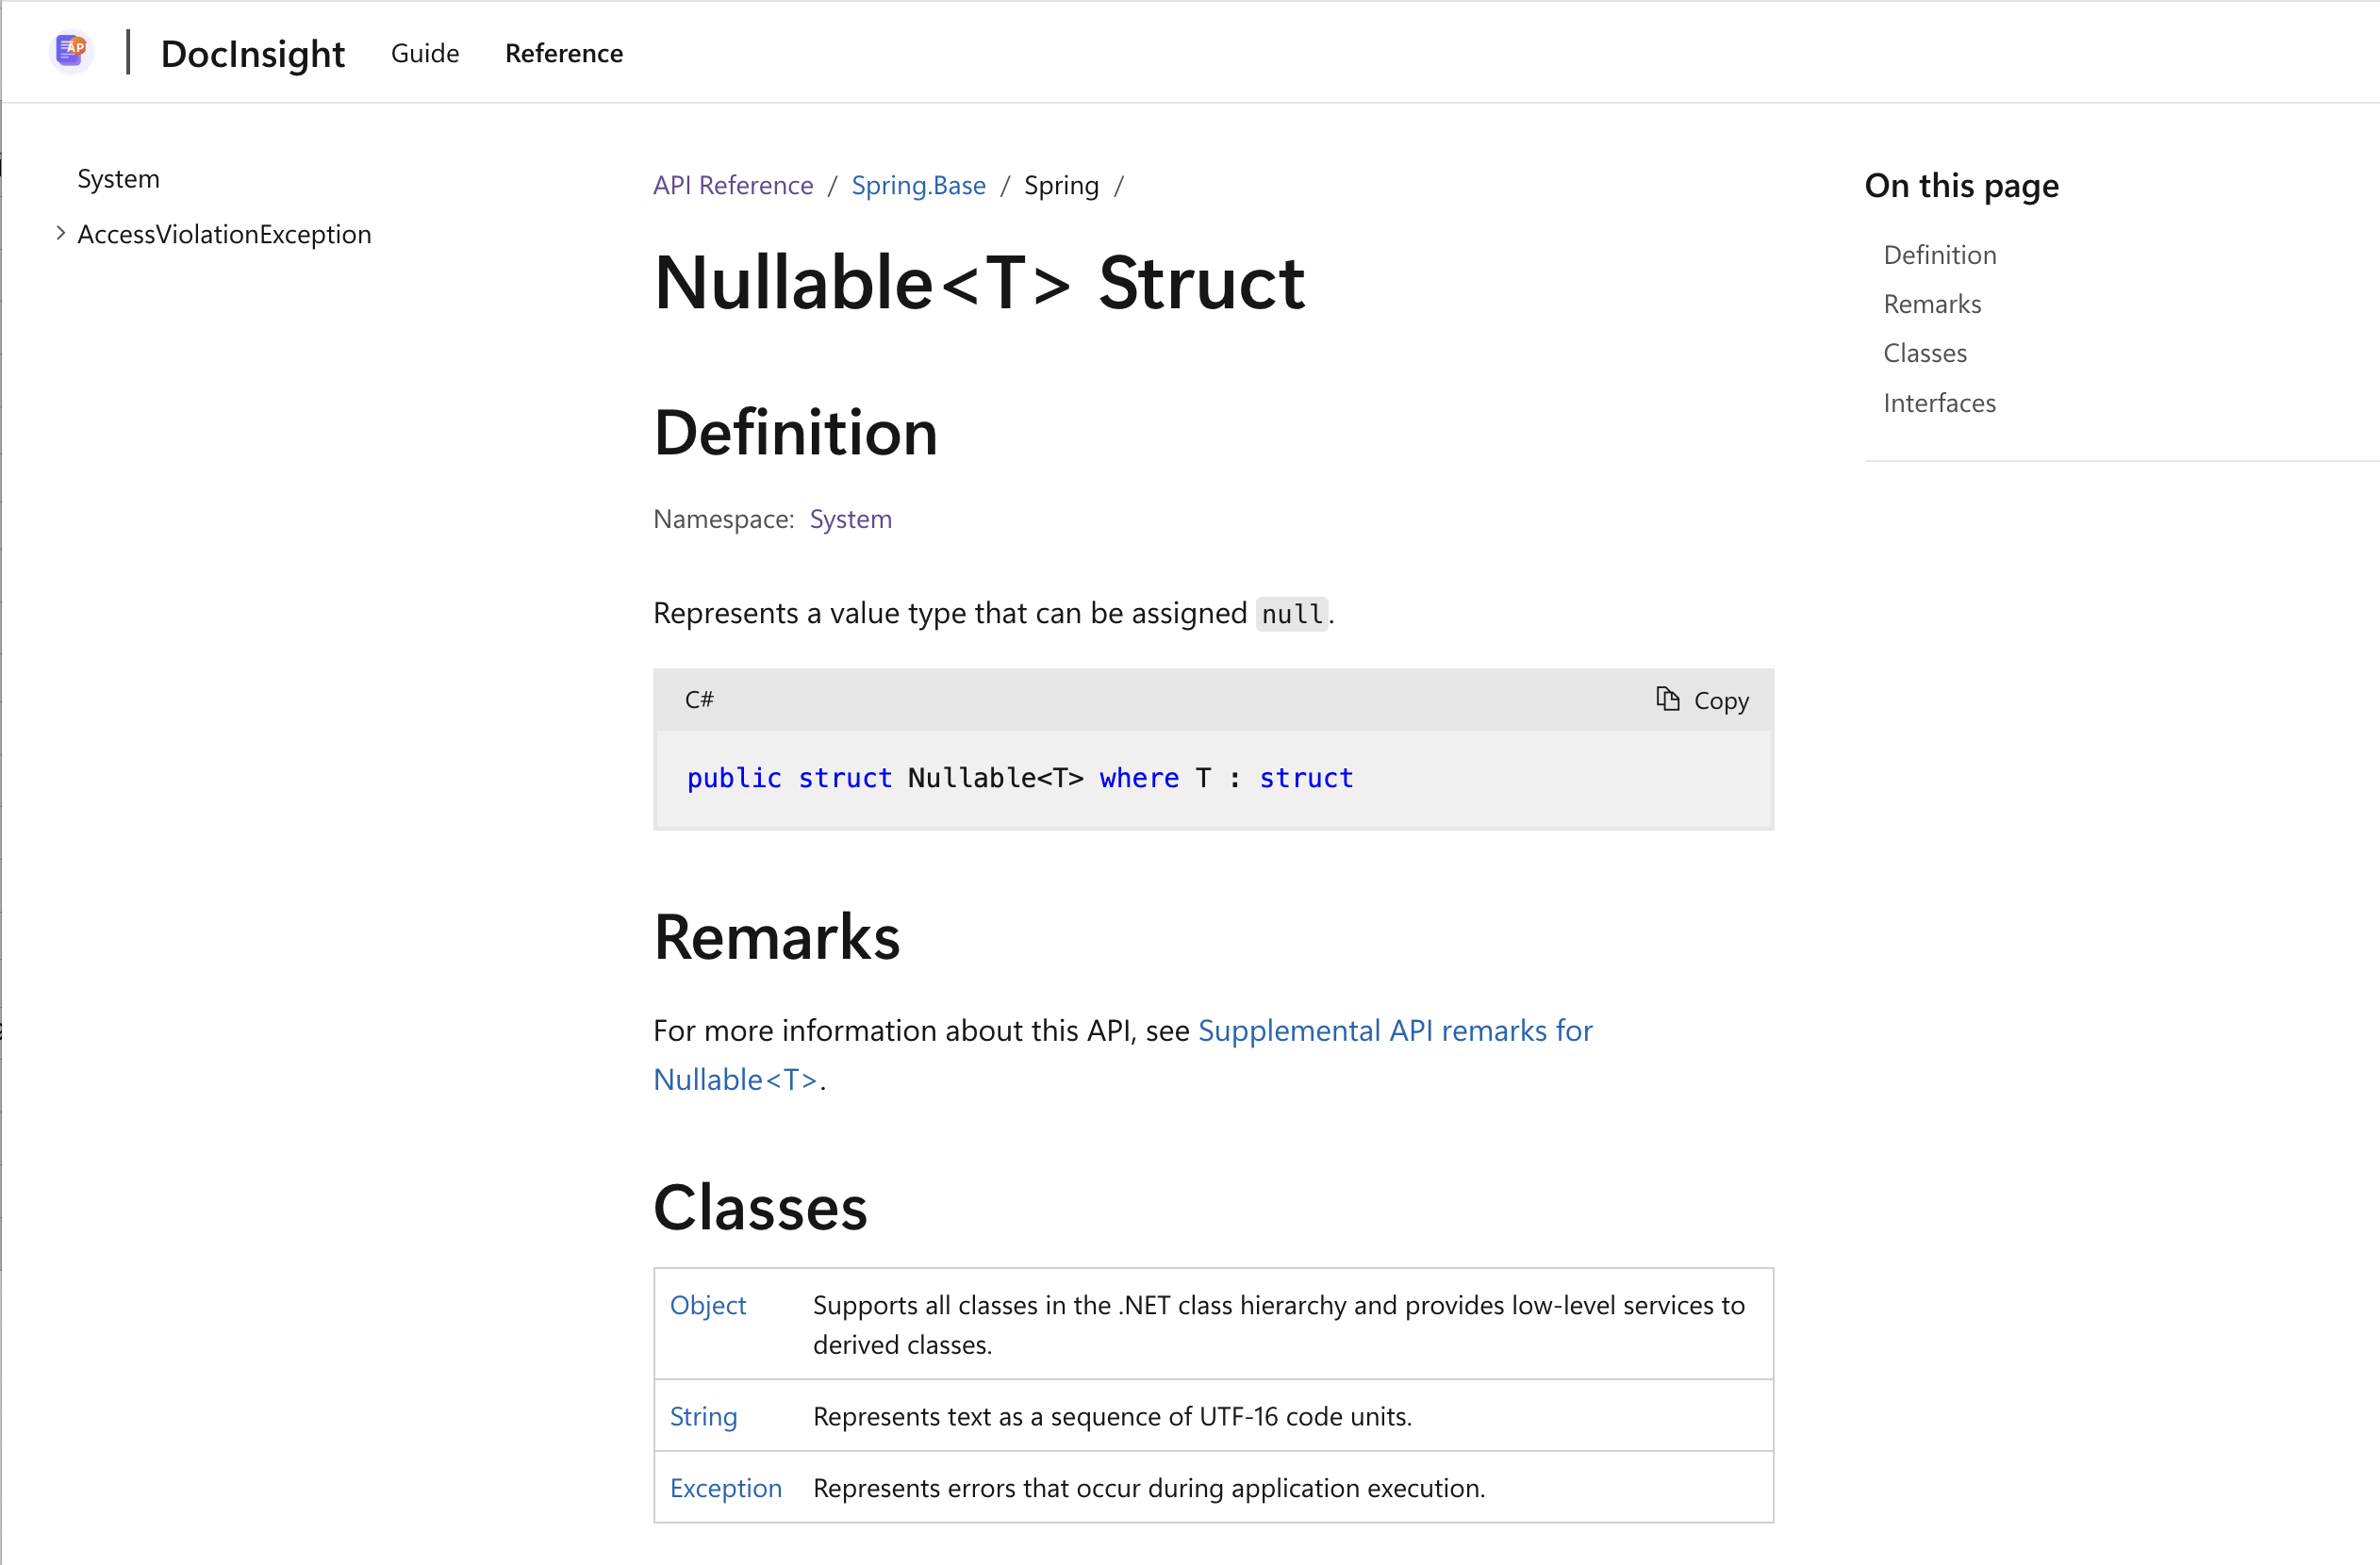
Task: Open the Spring.Base breadcrumb link
Action: [x=917, y=185]
